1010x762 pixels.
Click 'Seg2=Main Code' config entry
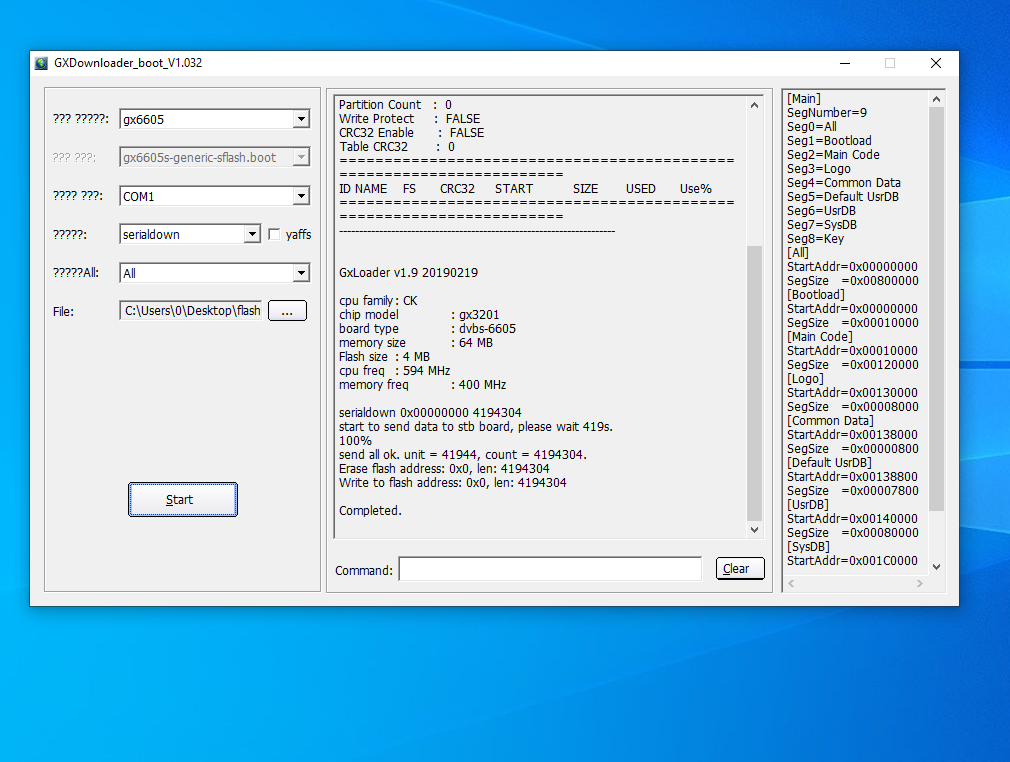pyautogui.click(x=833, y=155)
